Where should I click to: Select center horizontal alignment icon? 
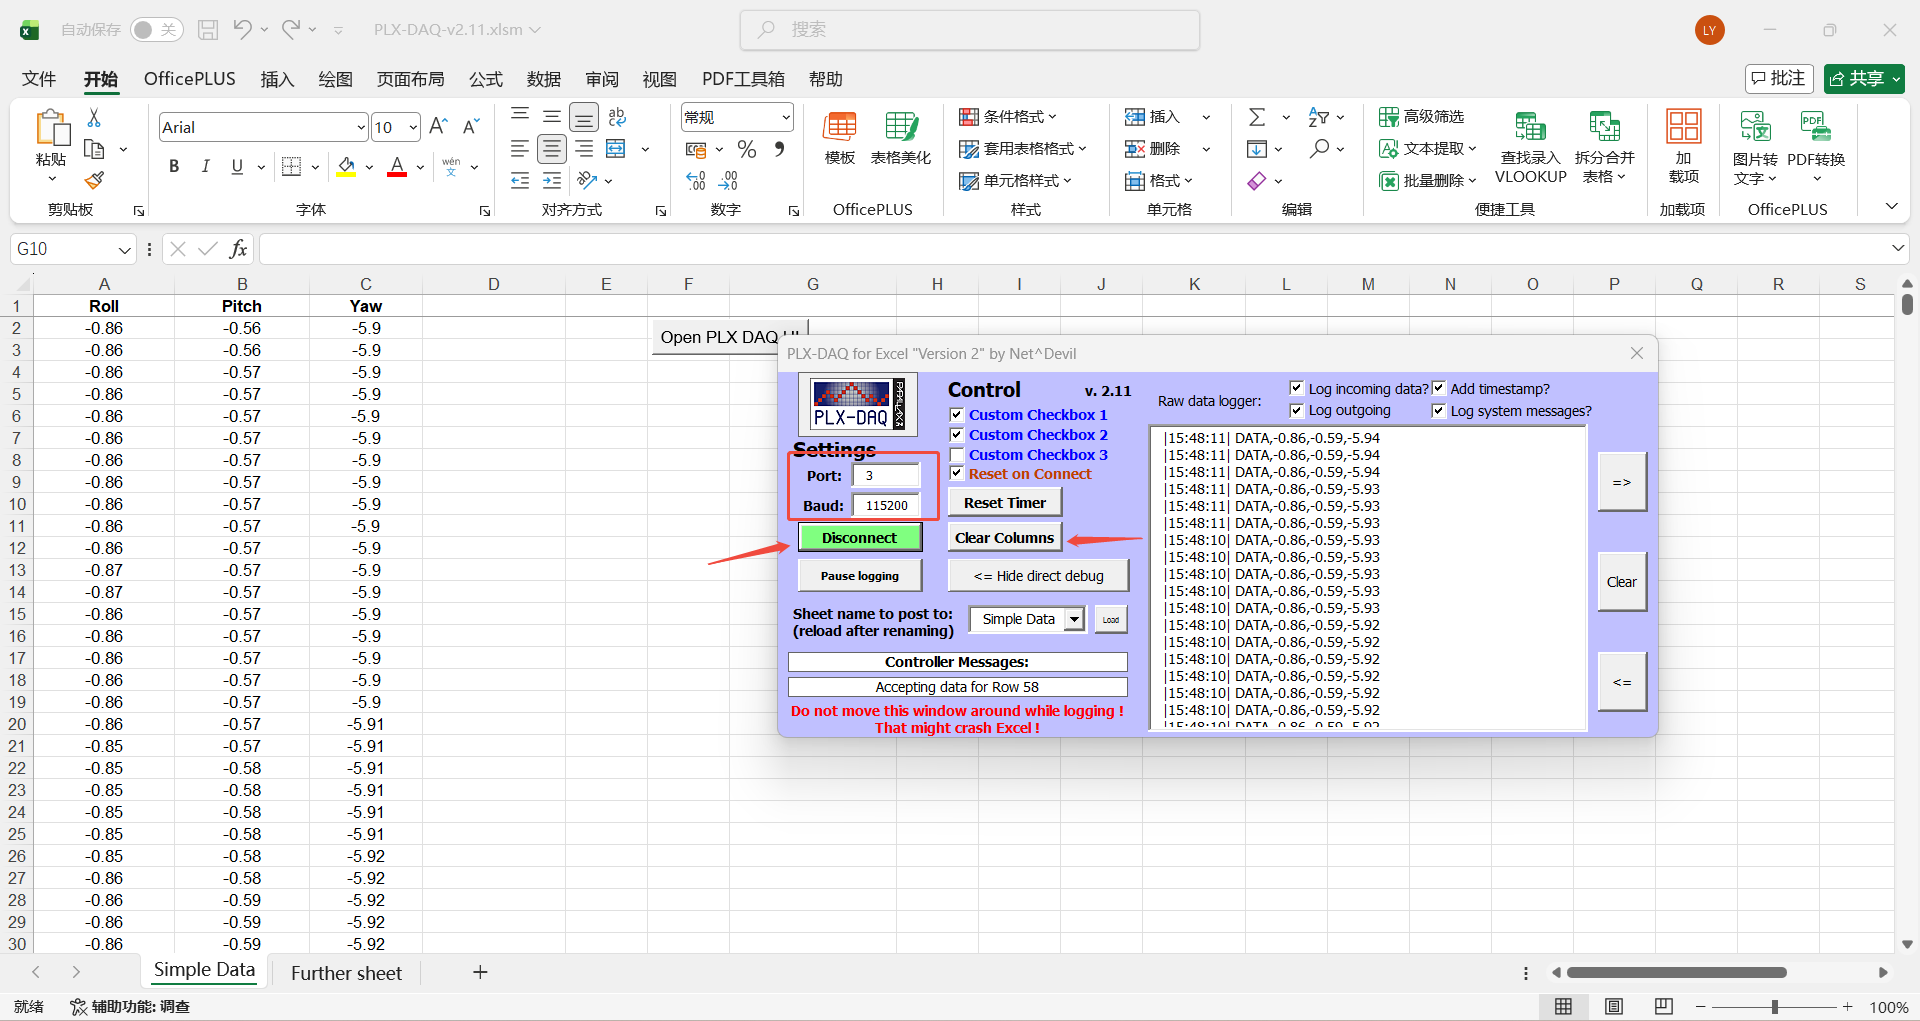pos(552,149)
